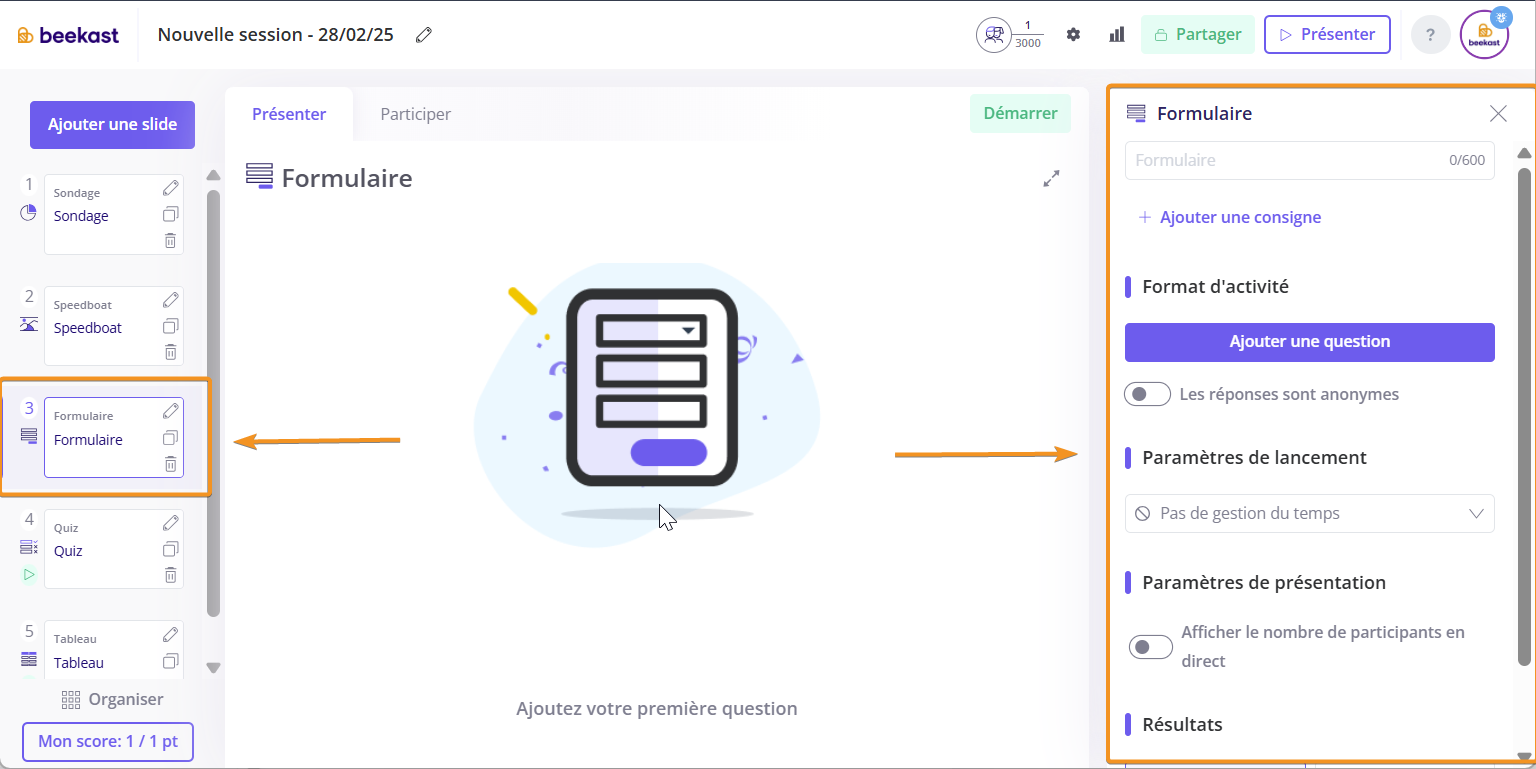Click the Ajouter une consigne link
Screen dimensions: 1536x769
pos(1230,218)
